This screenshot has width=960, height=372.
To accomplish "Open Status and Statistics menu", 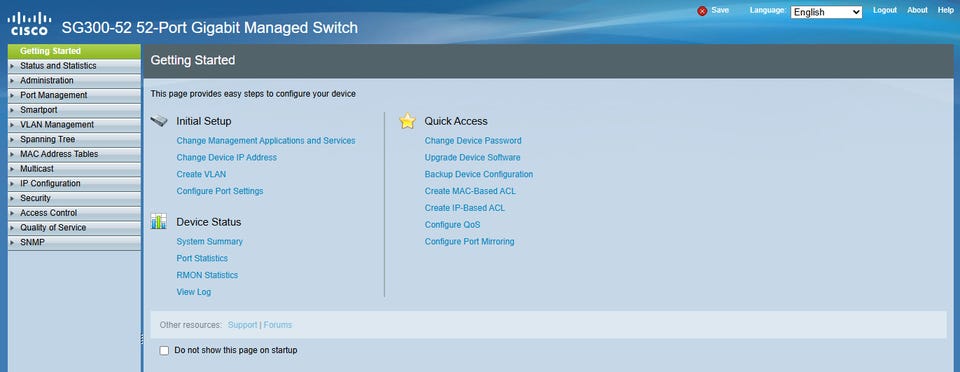I will tap(74, 65).
